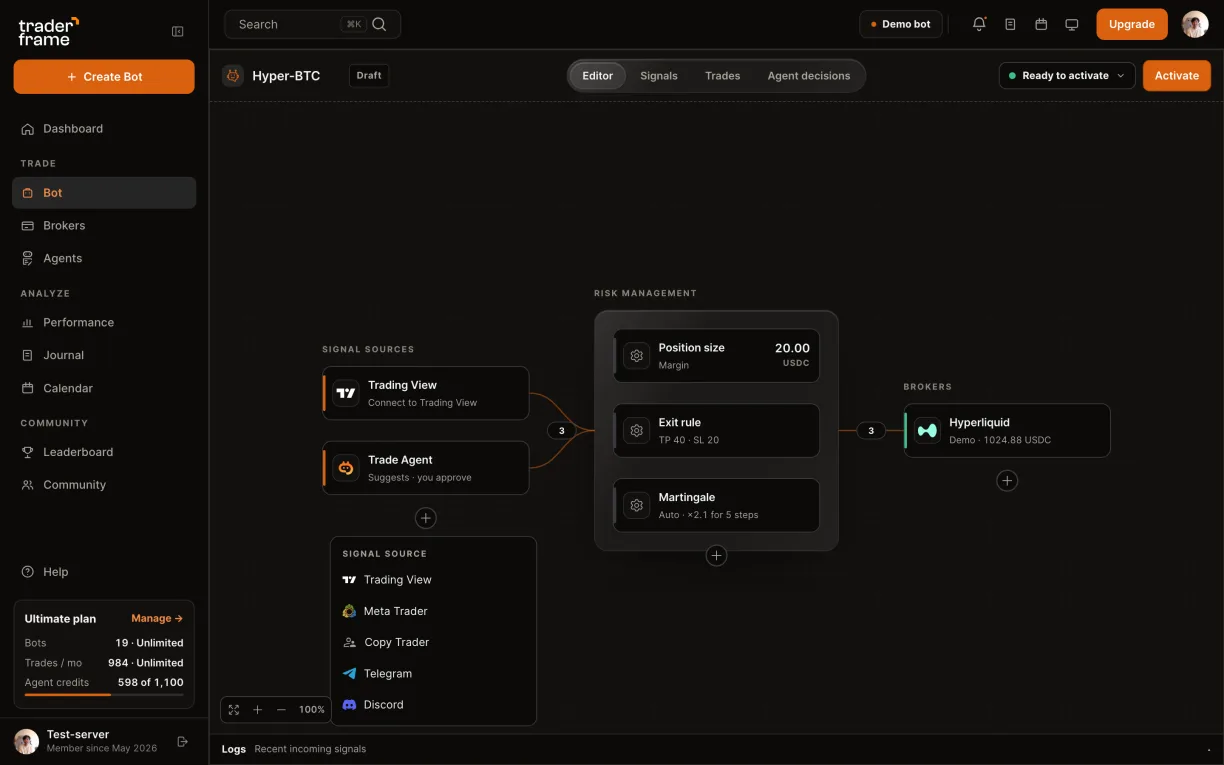Open Calendar in the sidebar
1224x765 pixels.
[104, 388]
